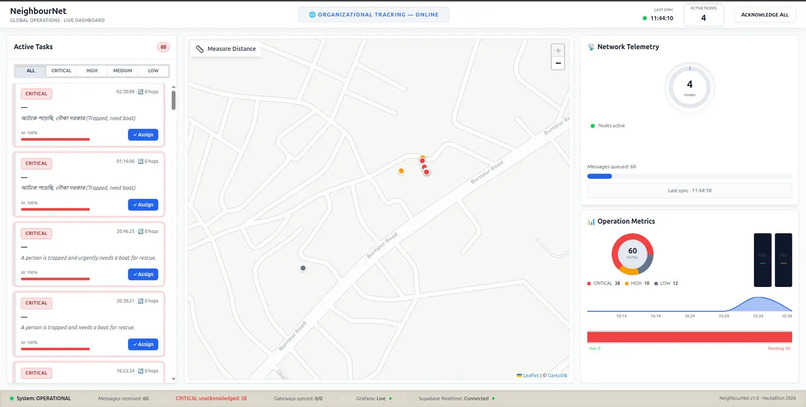Click the gray LOW legend dot
This screenshot has height=407, width=806.
pyautogui.click(x=656, y=284)
